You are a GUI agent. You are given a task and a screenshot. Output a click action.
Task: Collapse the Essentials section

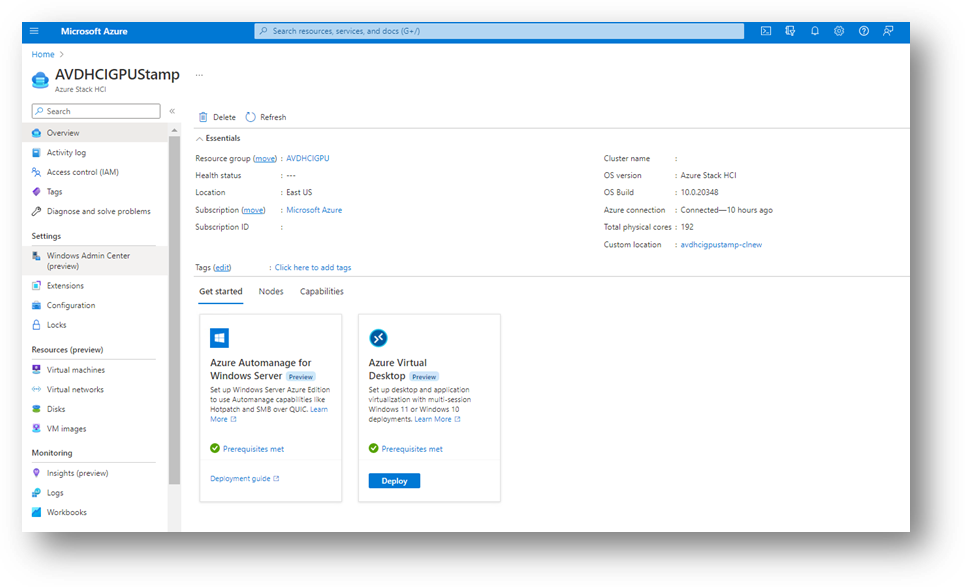pos(199,139)
